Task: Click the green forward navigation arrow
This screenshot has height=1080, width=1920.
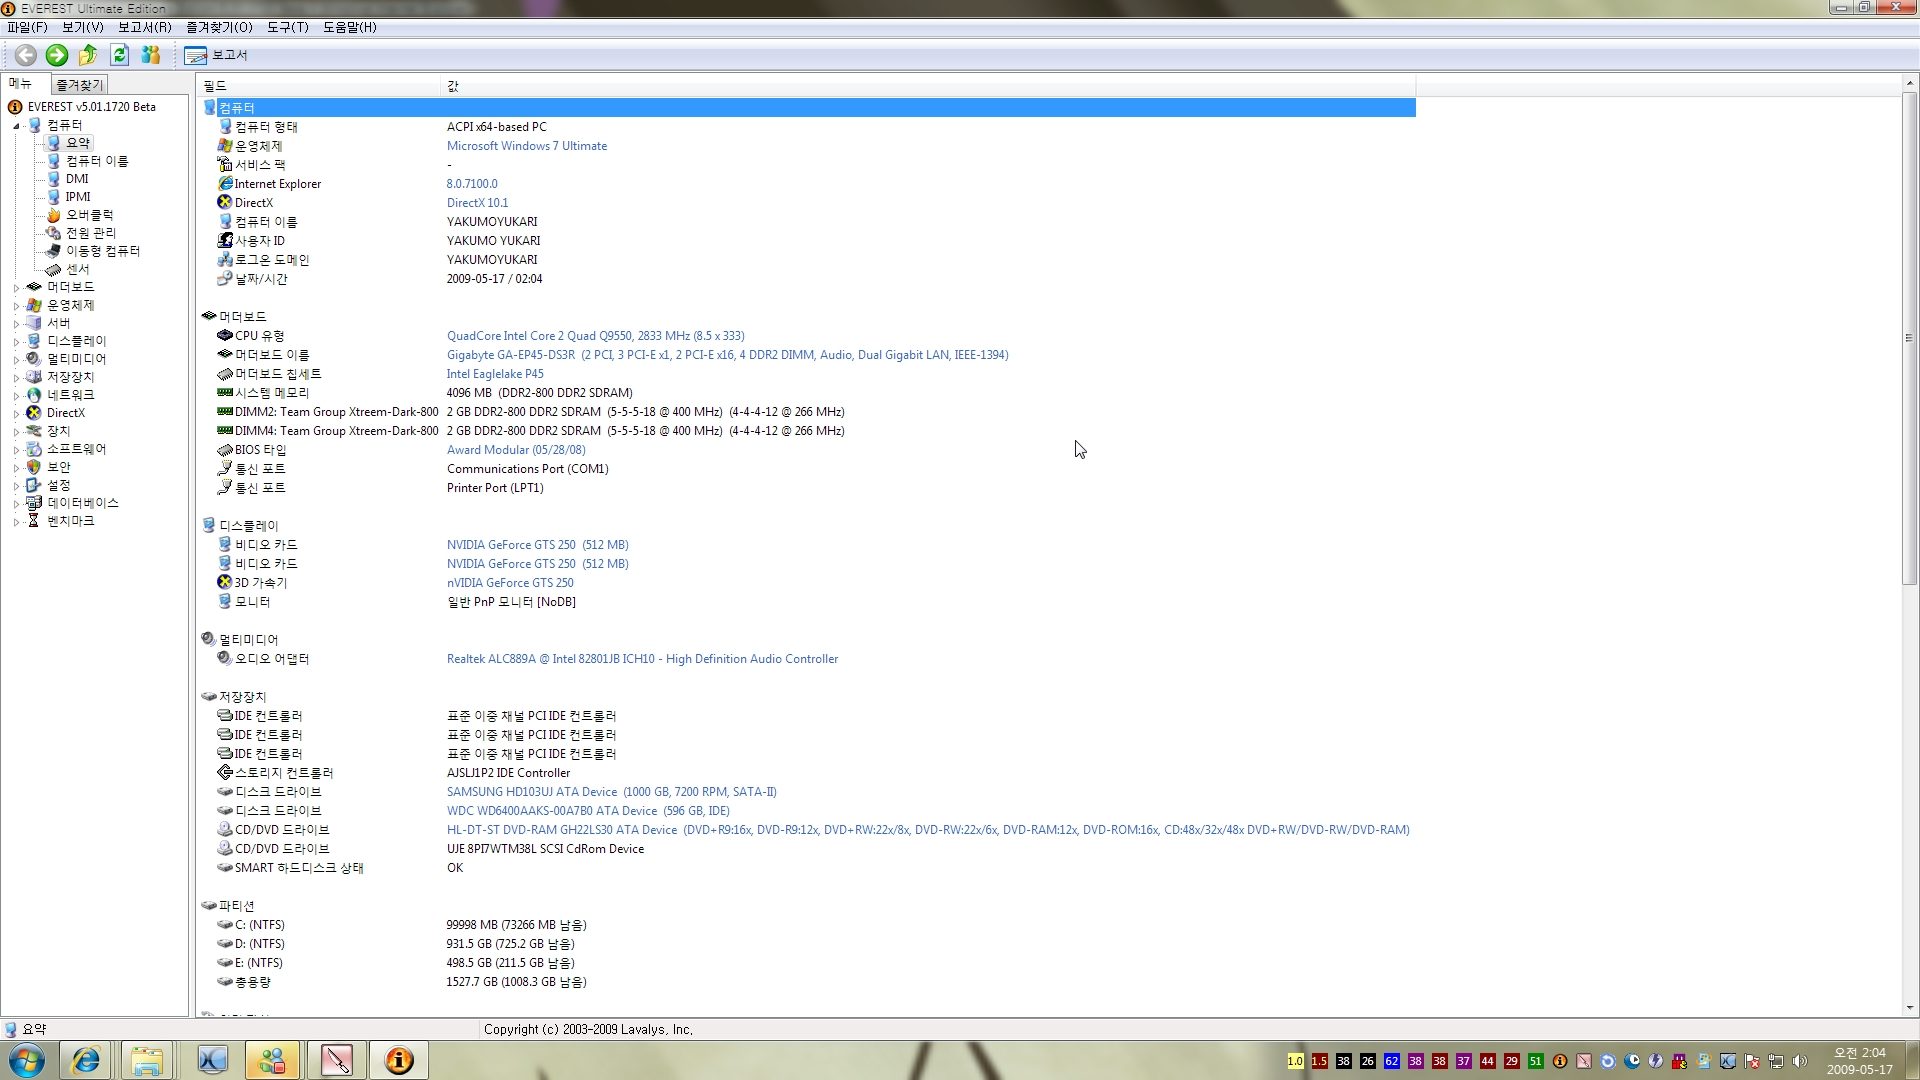Action: pyautogui.click(x=57, y=55)
